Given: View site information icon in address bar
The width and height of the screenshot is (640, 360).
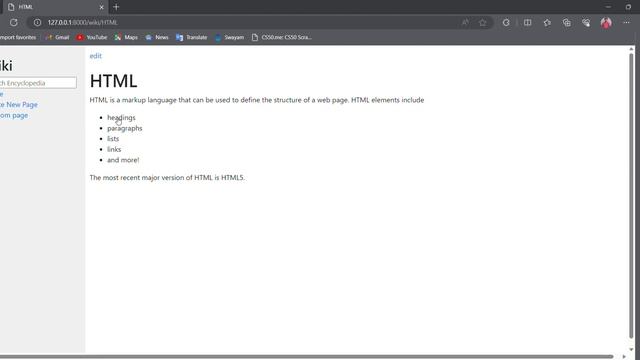Looking at the screenshot, I should pos(37,22).
